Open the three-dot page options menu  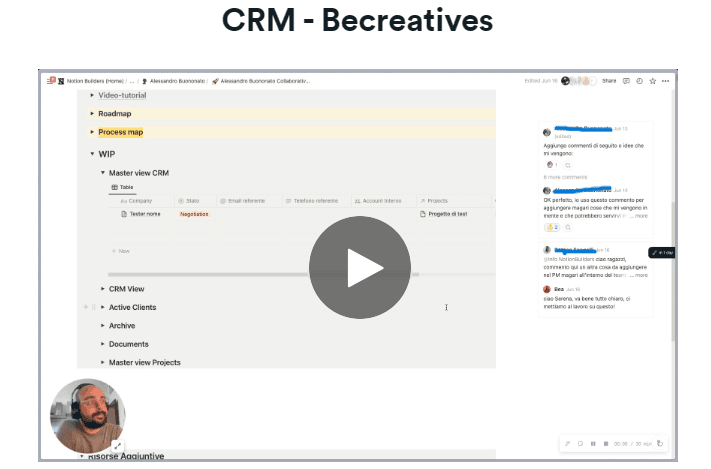tap(665, 81)
